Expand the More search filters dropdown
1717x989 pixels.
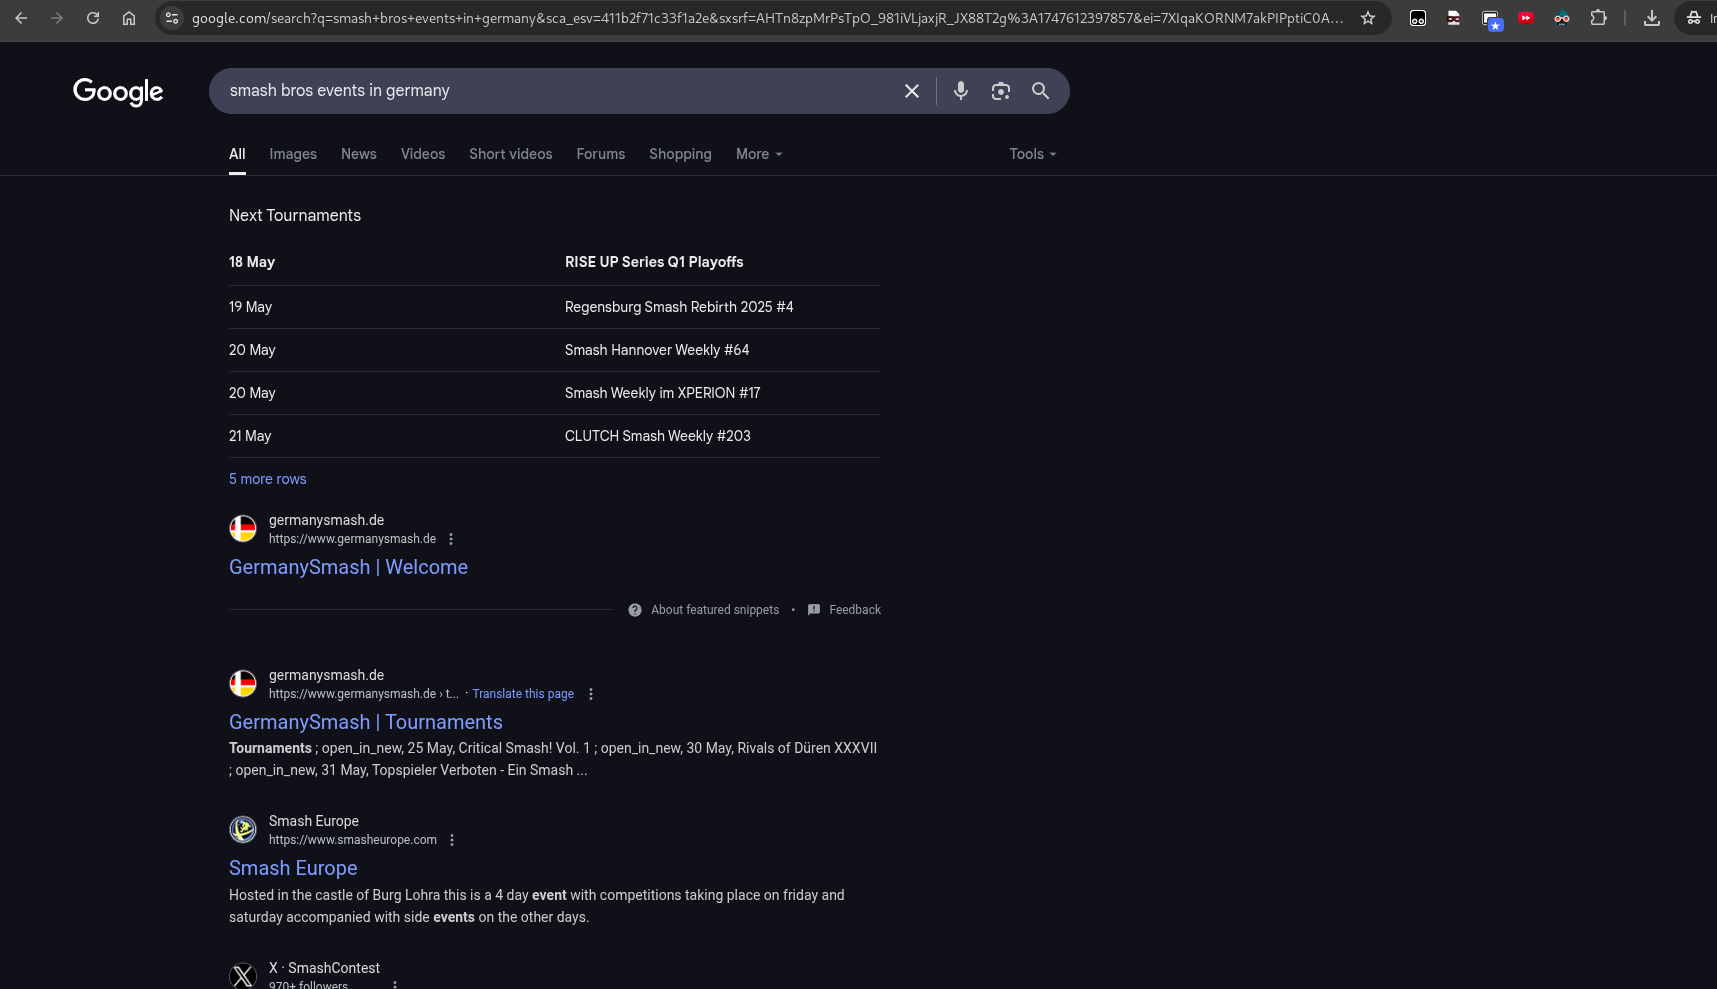pyautogui.click(x=758, y=154)
